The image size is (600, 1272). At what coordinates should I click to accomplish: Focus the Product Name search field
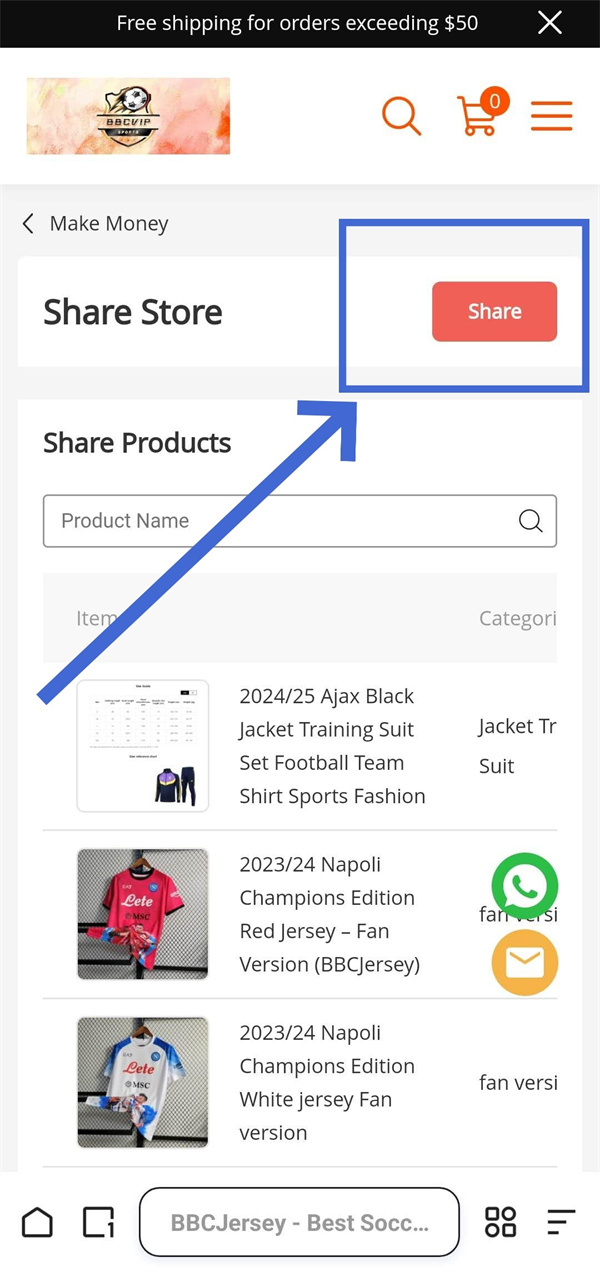click(300, 521)
